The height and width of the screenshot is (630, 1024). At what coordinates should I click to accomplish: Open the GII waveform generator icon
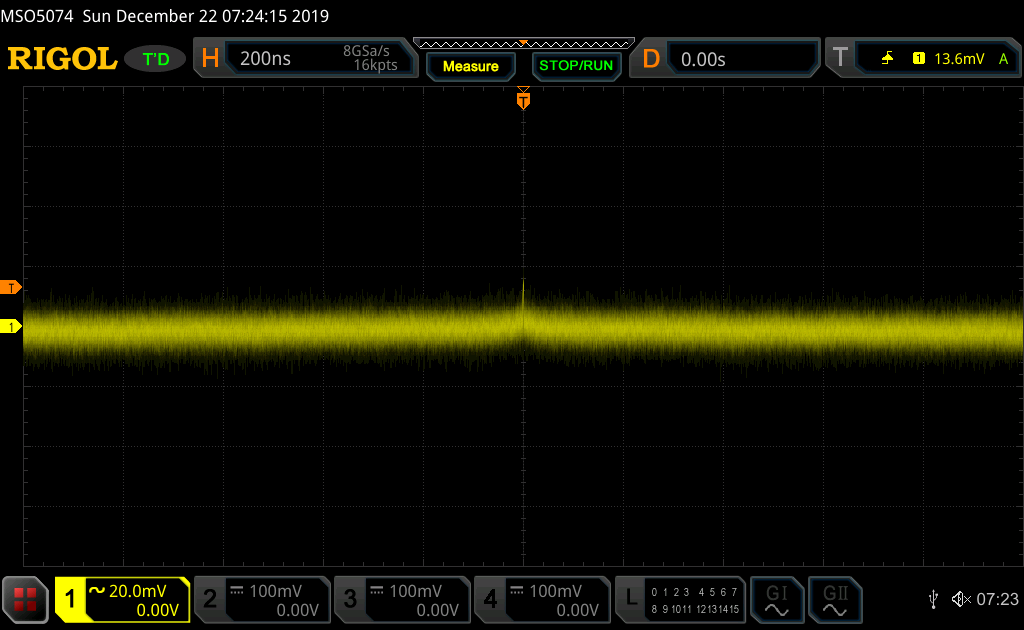click(x=834, y=599)
